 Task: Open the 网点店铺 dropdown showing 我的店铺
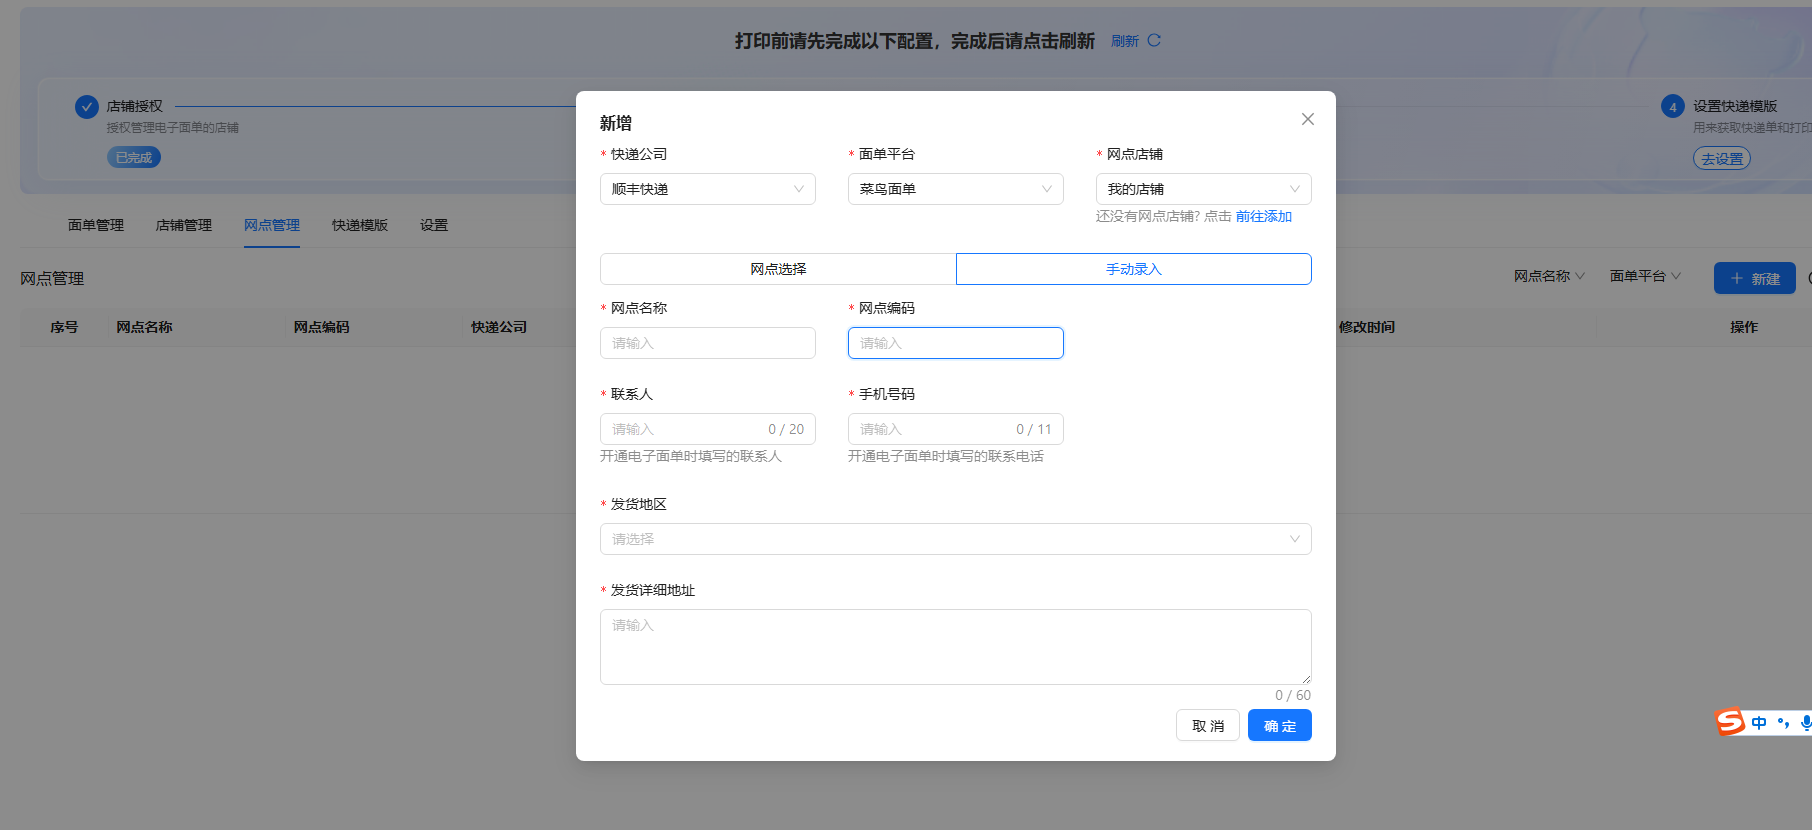tap(1203, 189)
